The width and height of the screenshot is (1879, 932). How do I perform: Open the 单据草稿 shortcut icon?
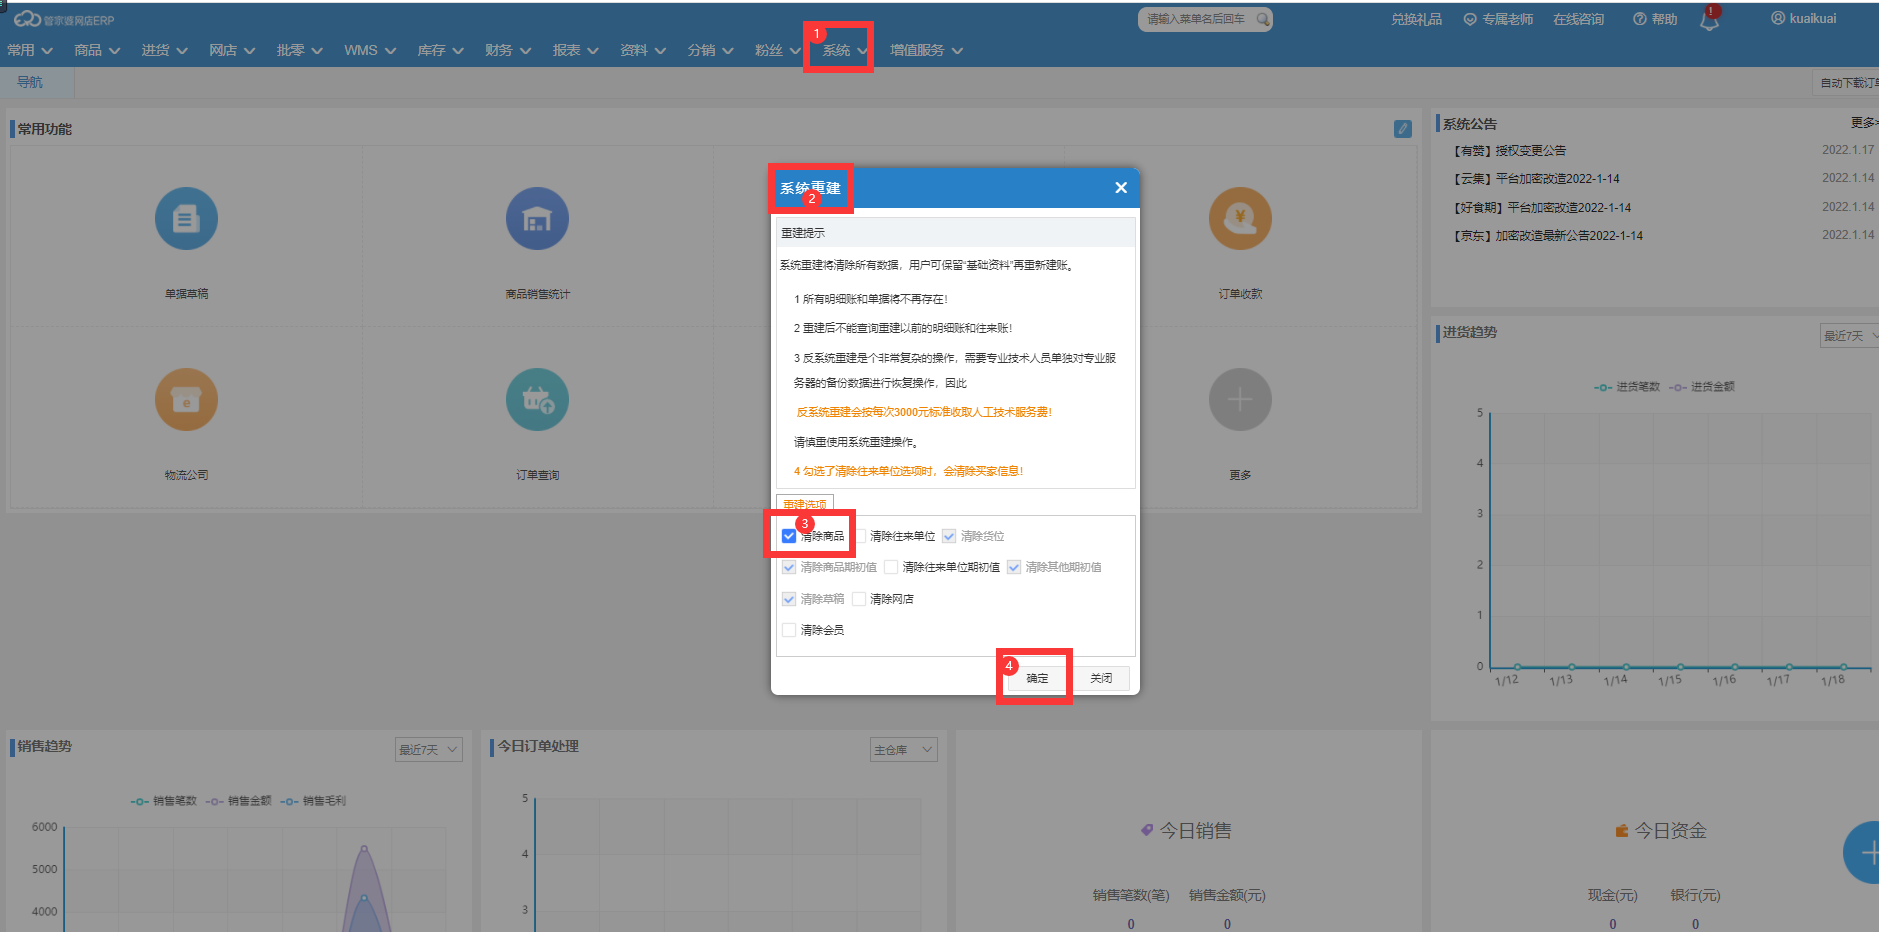(186, 219)
